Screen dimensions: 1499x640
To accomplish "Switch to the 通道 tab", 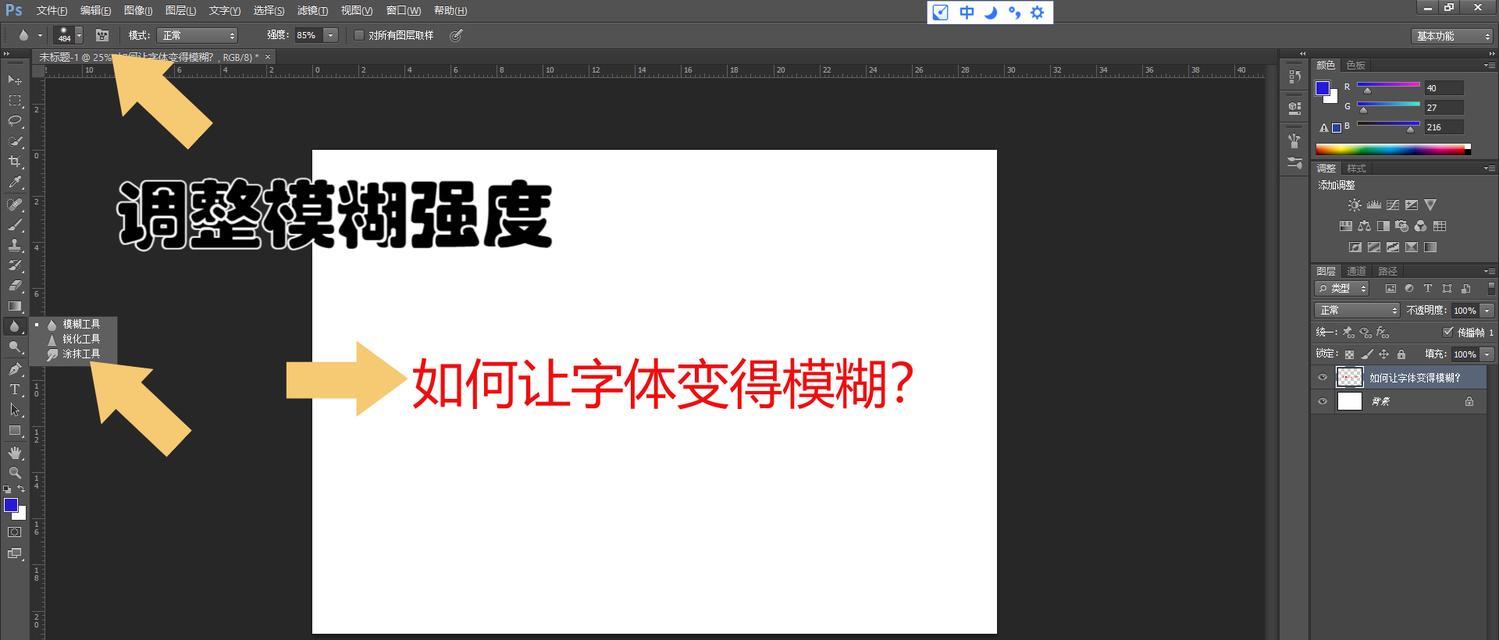I will tap(1356, 271).
